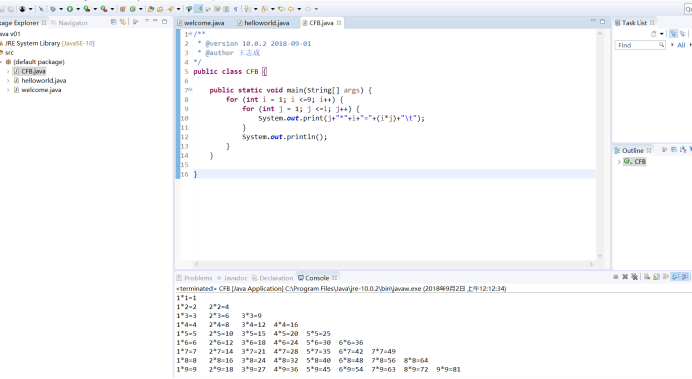692x379 pixels.
Task: Click the Previous Annotation icon
Action: pyautogui.click(x=264, y=9)
